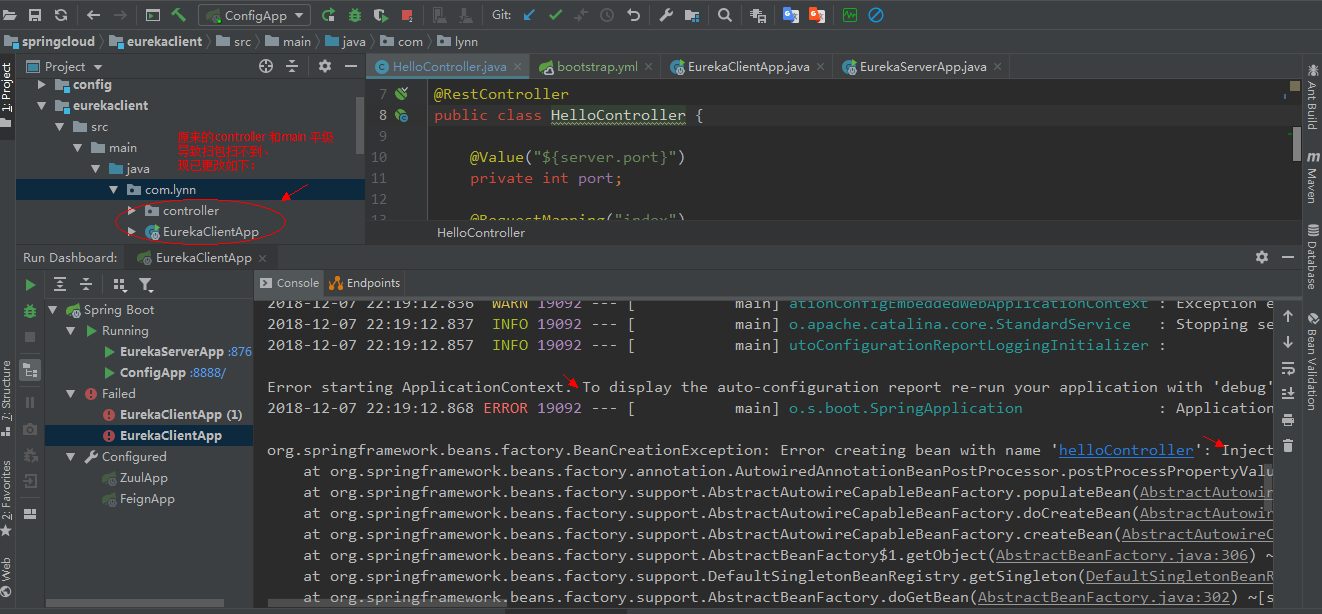The height and width of the screenshot is (614, 1322).
Task: Click lynn in the breadcrumb bar
Action: (x=466, y=42)
